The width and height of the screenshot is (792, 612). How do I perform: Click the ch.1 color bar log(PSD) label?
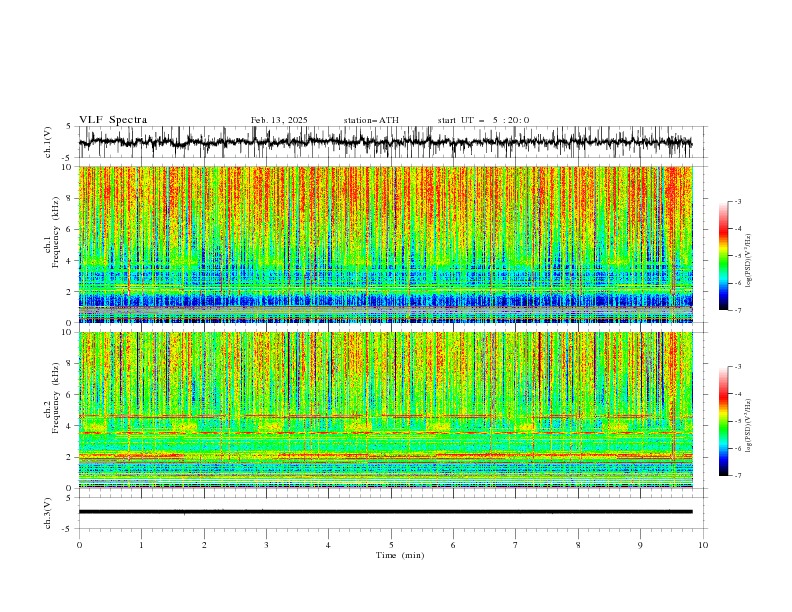click(x=749, y=260)
